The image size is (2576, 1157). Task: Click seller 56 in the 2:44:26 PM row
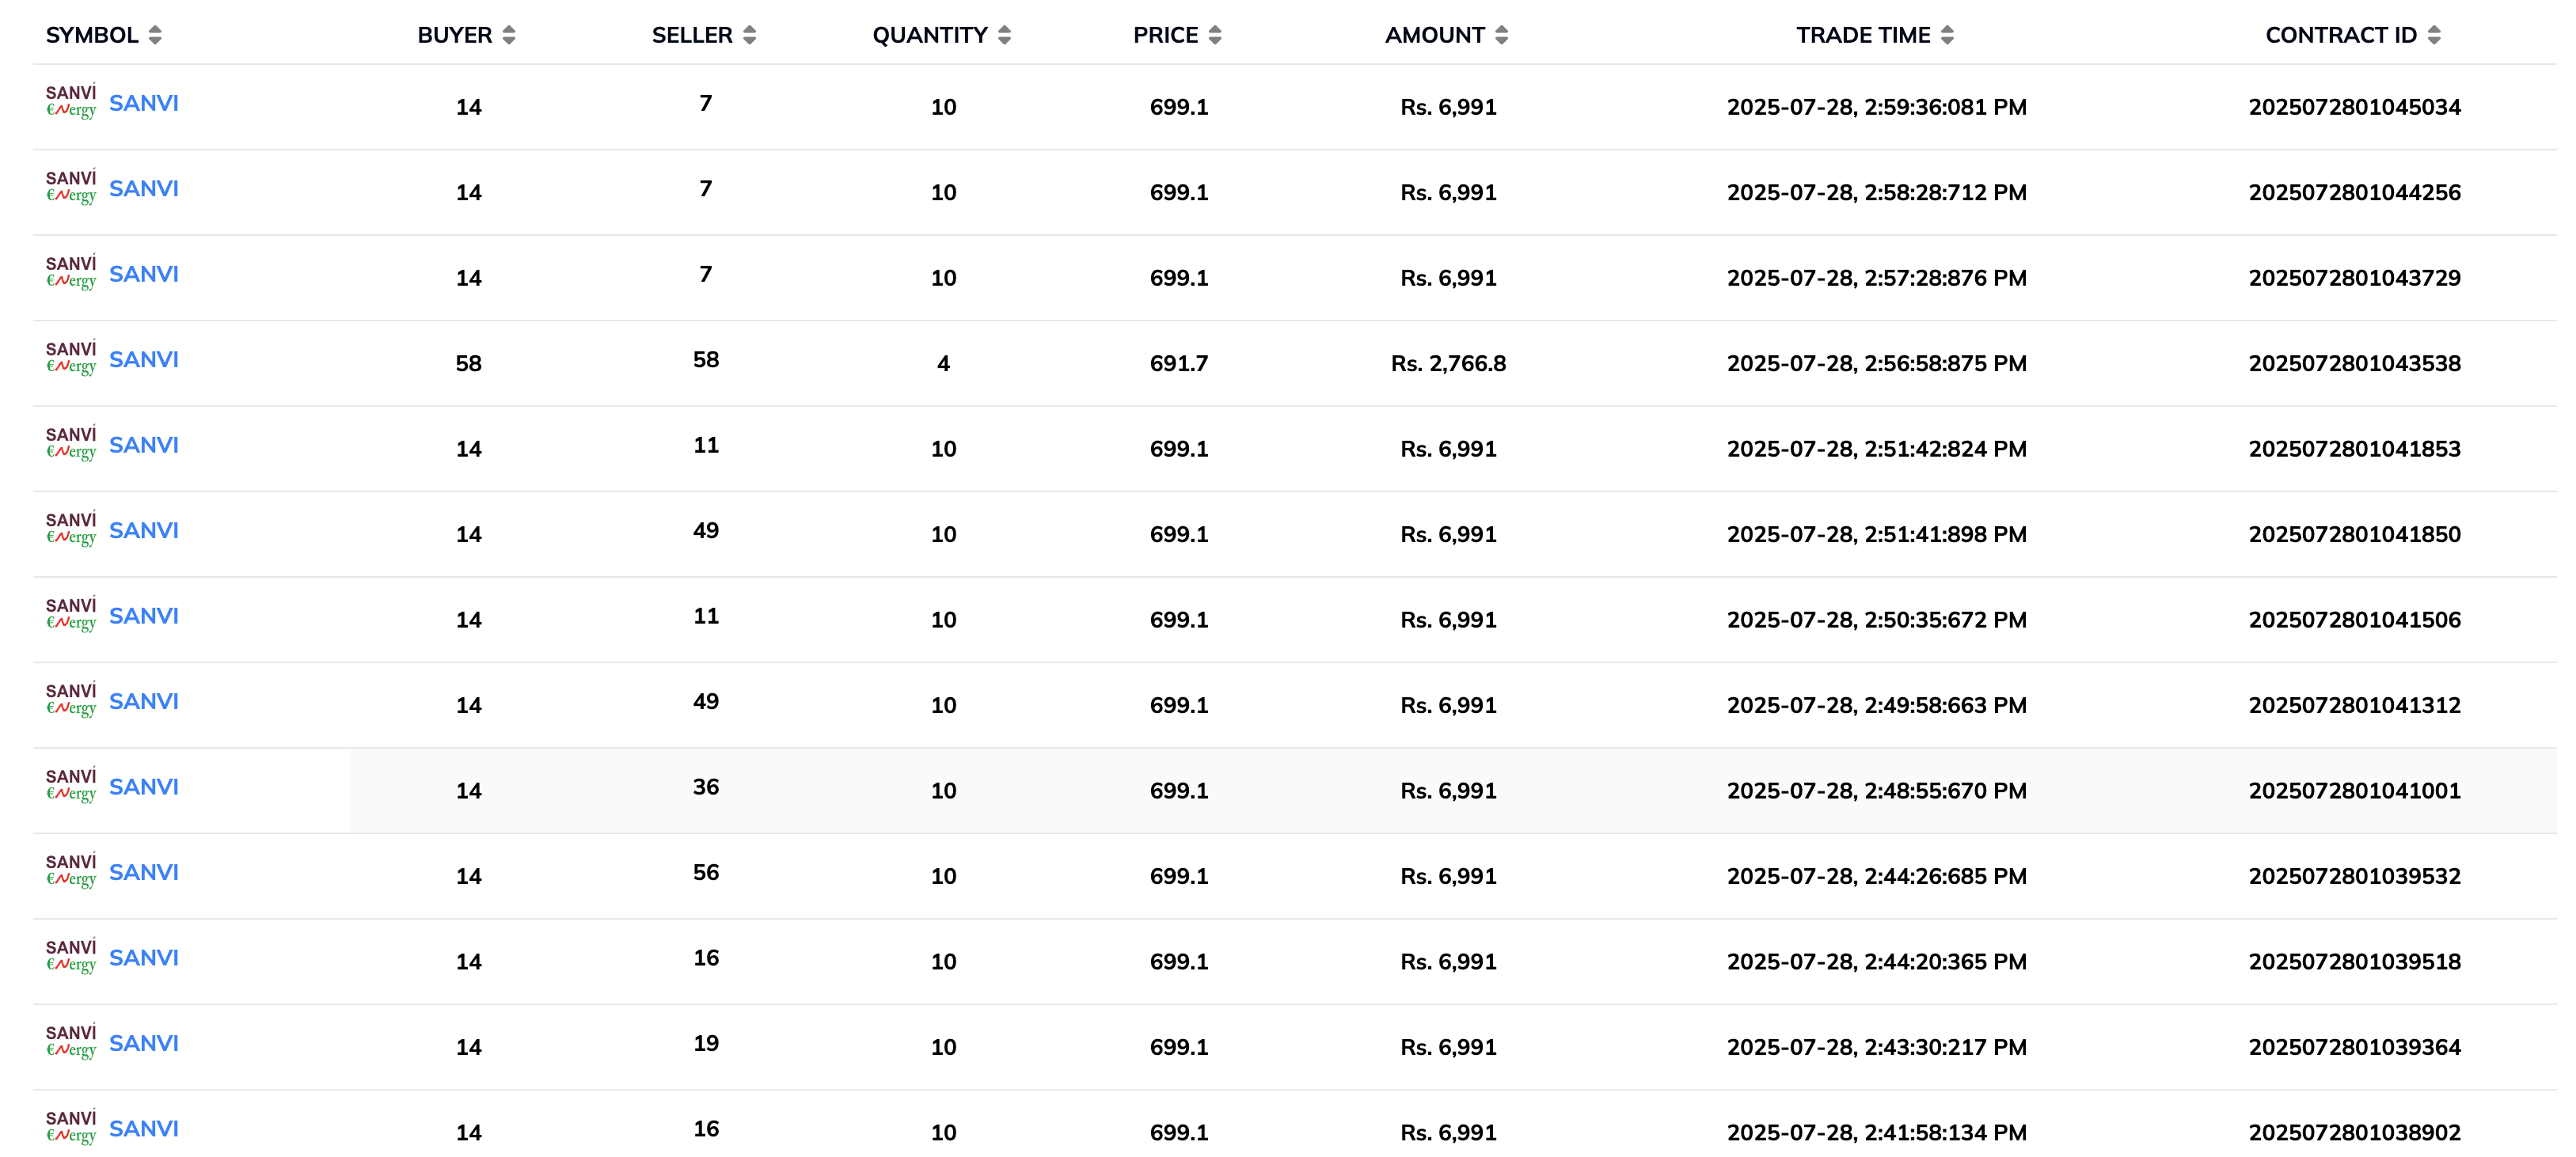(706, 872)
